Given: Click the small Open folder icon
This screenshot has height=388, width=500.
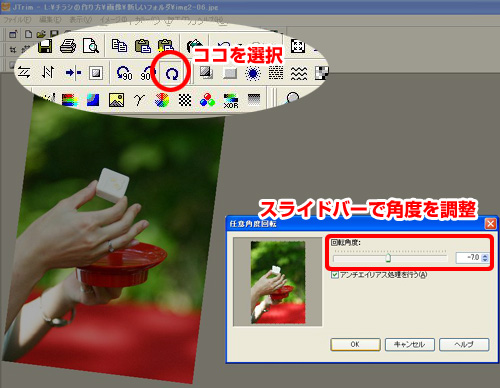Looking at the screenshot, I should [x=41, y=34].
